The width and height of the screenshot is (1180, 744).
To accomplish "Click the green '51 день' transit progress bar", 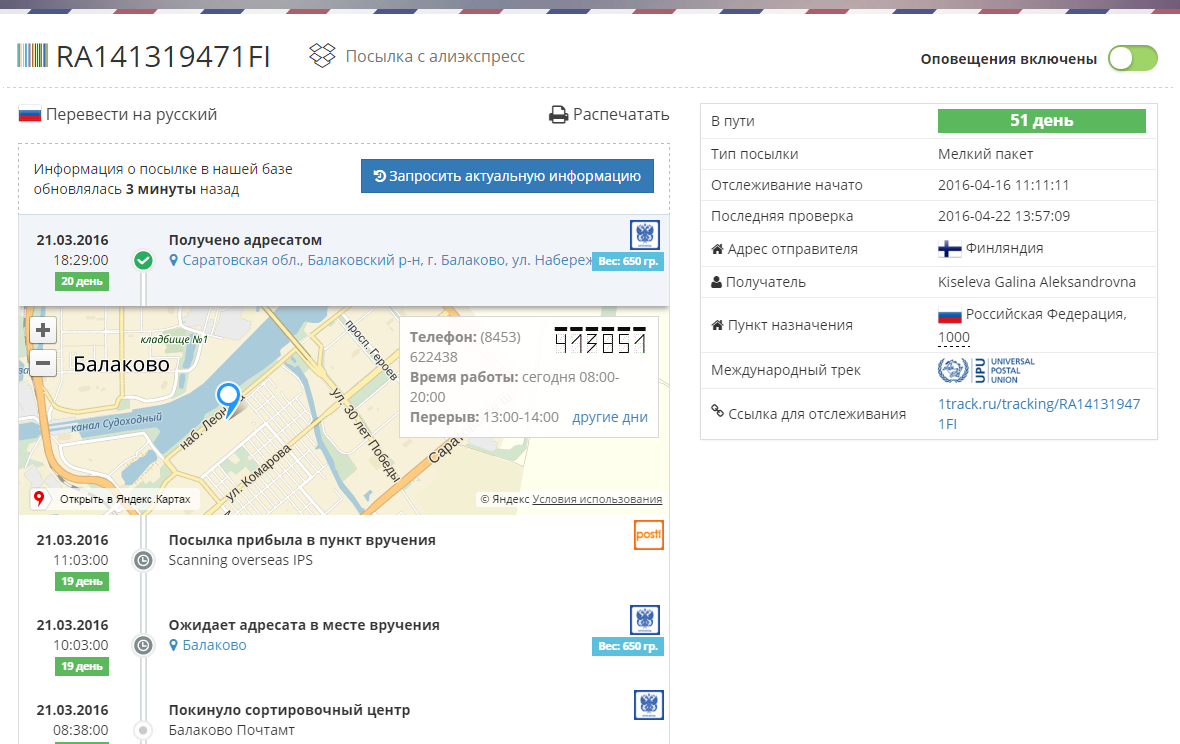I will [1042, 120].
